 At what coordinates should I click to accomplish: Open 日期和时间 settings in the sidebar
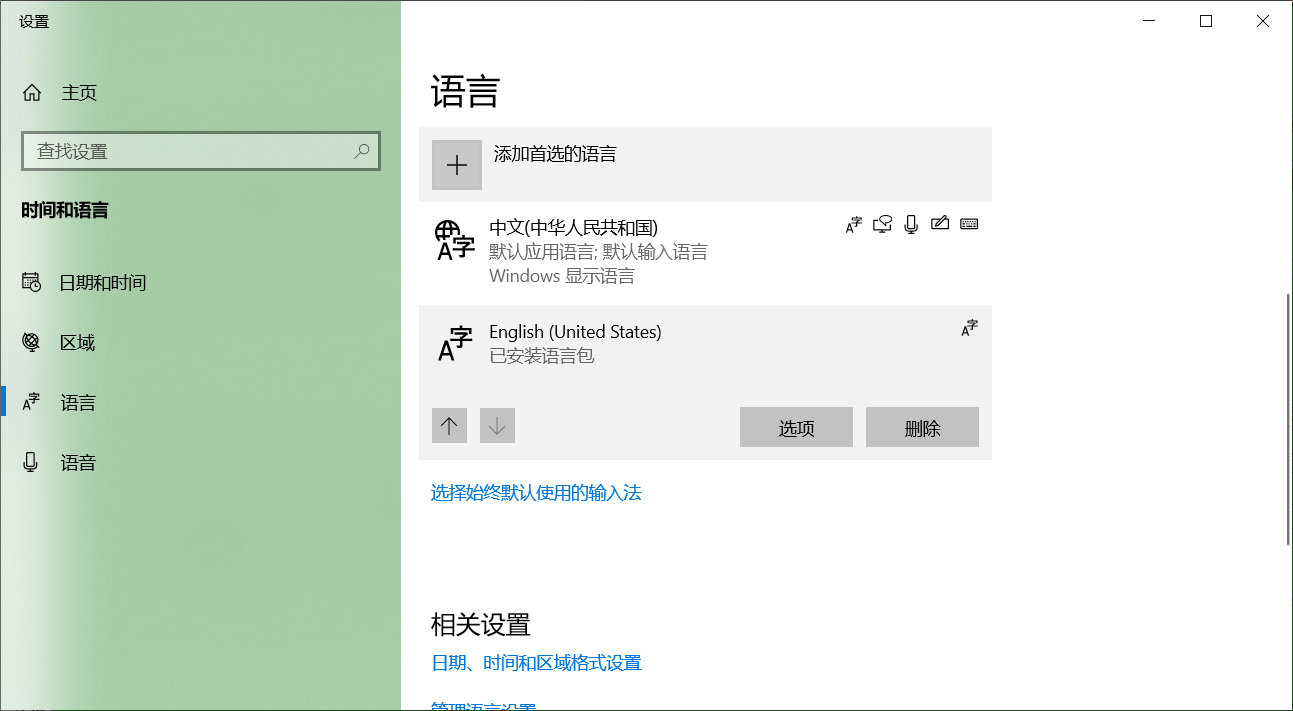[102, 282]
